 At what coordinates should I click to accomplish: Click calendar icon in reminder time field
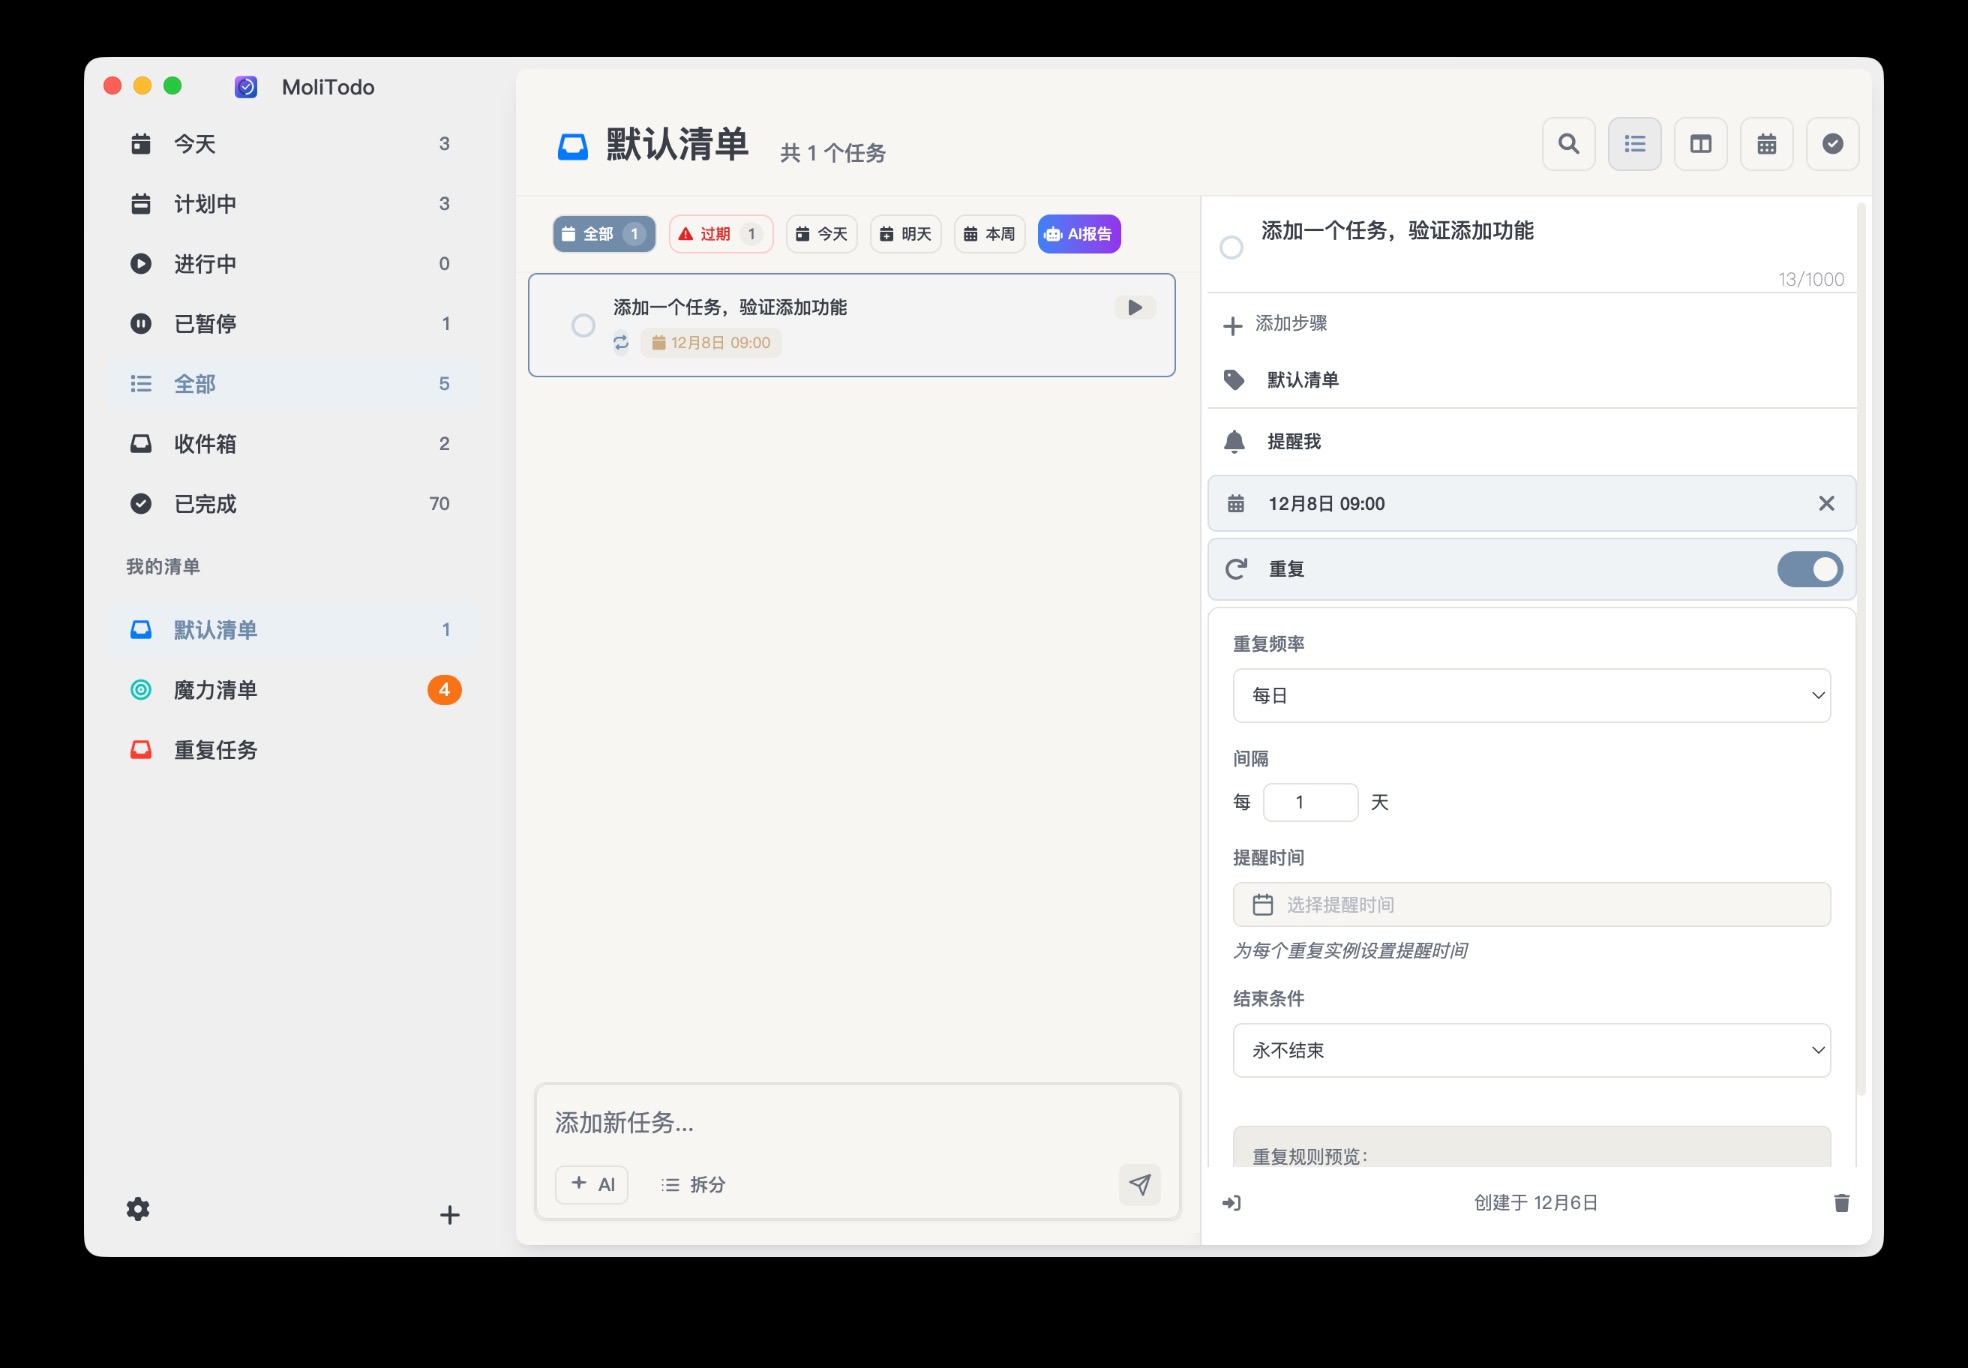[1263, 904]
